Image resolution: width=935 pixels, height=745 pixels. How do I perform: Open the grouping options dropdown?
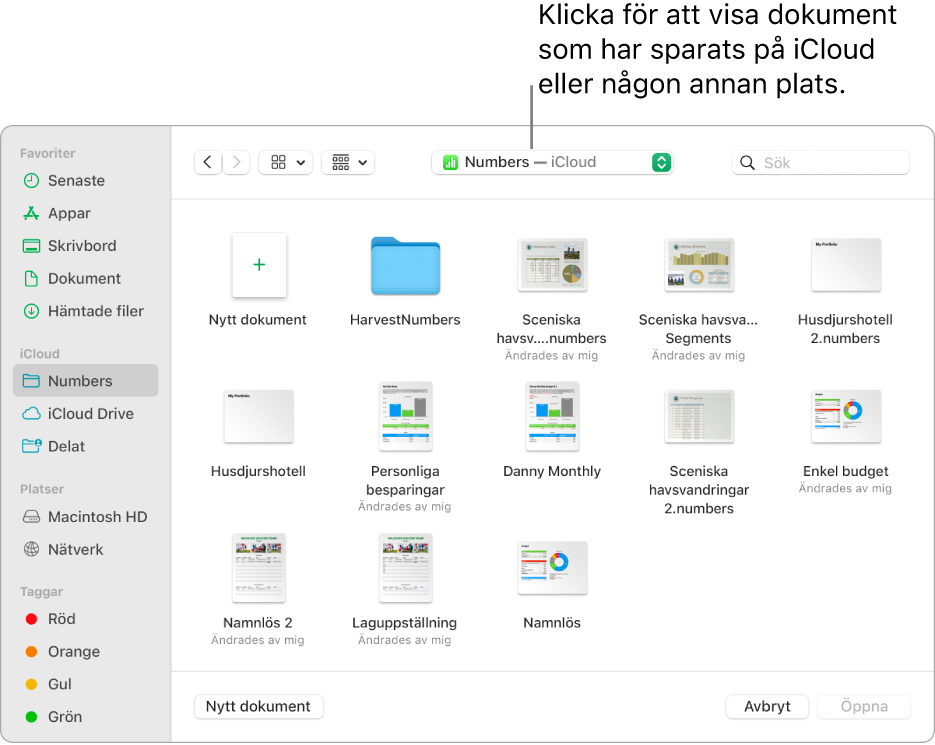[348, 162]
